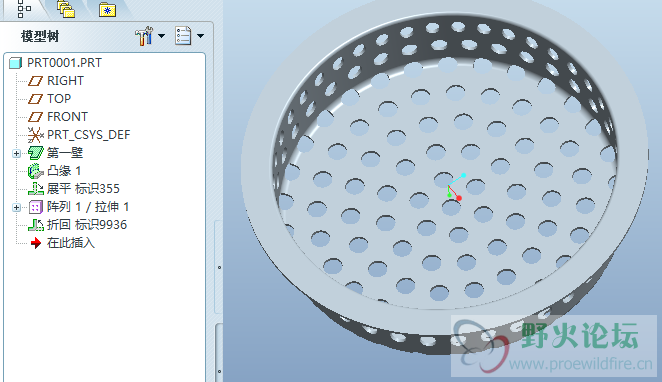662x382 pixels.
Task: Open the model tree show list icon
Action: 183,36
